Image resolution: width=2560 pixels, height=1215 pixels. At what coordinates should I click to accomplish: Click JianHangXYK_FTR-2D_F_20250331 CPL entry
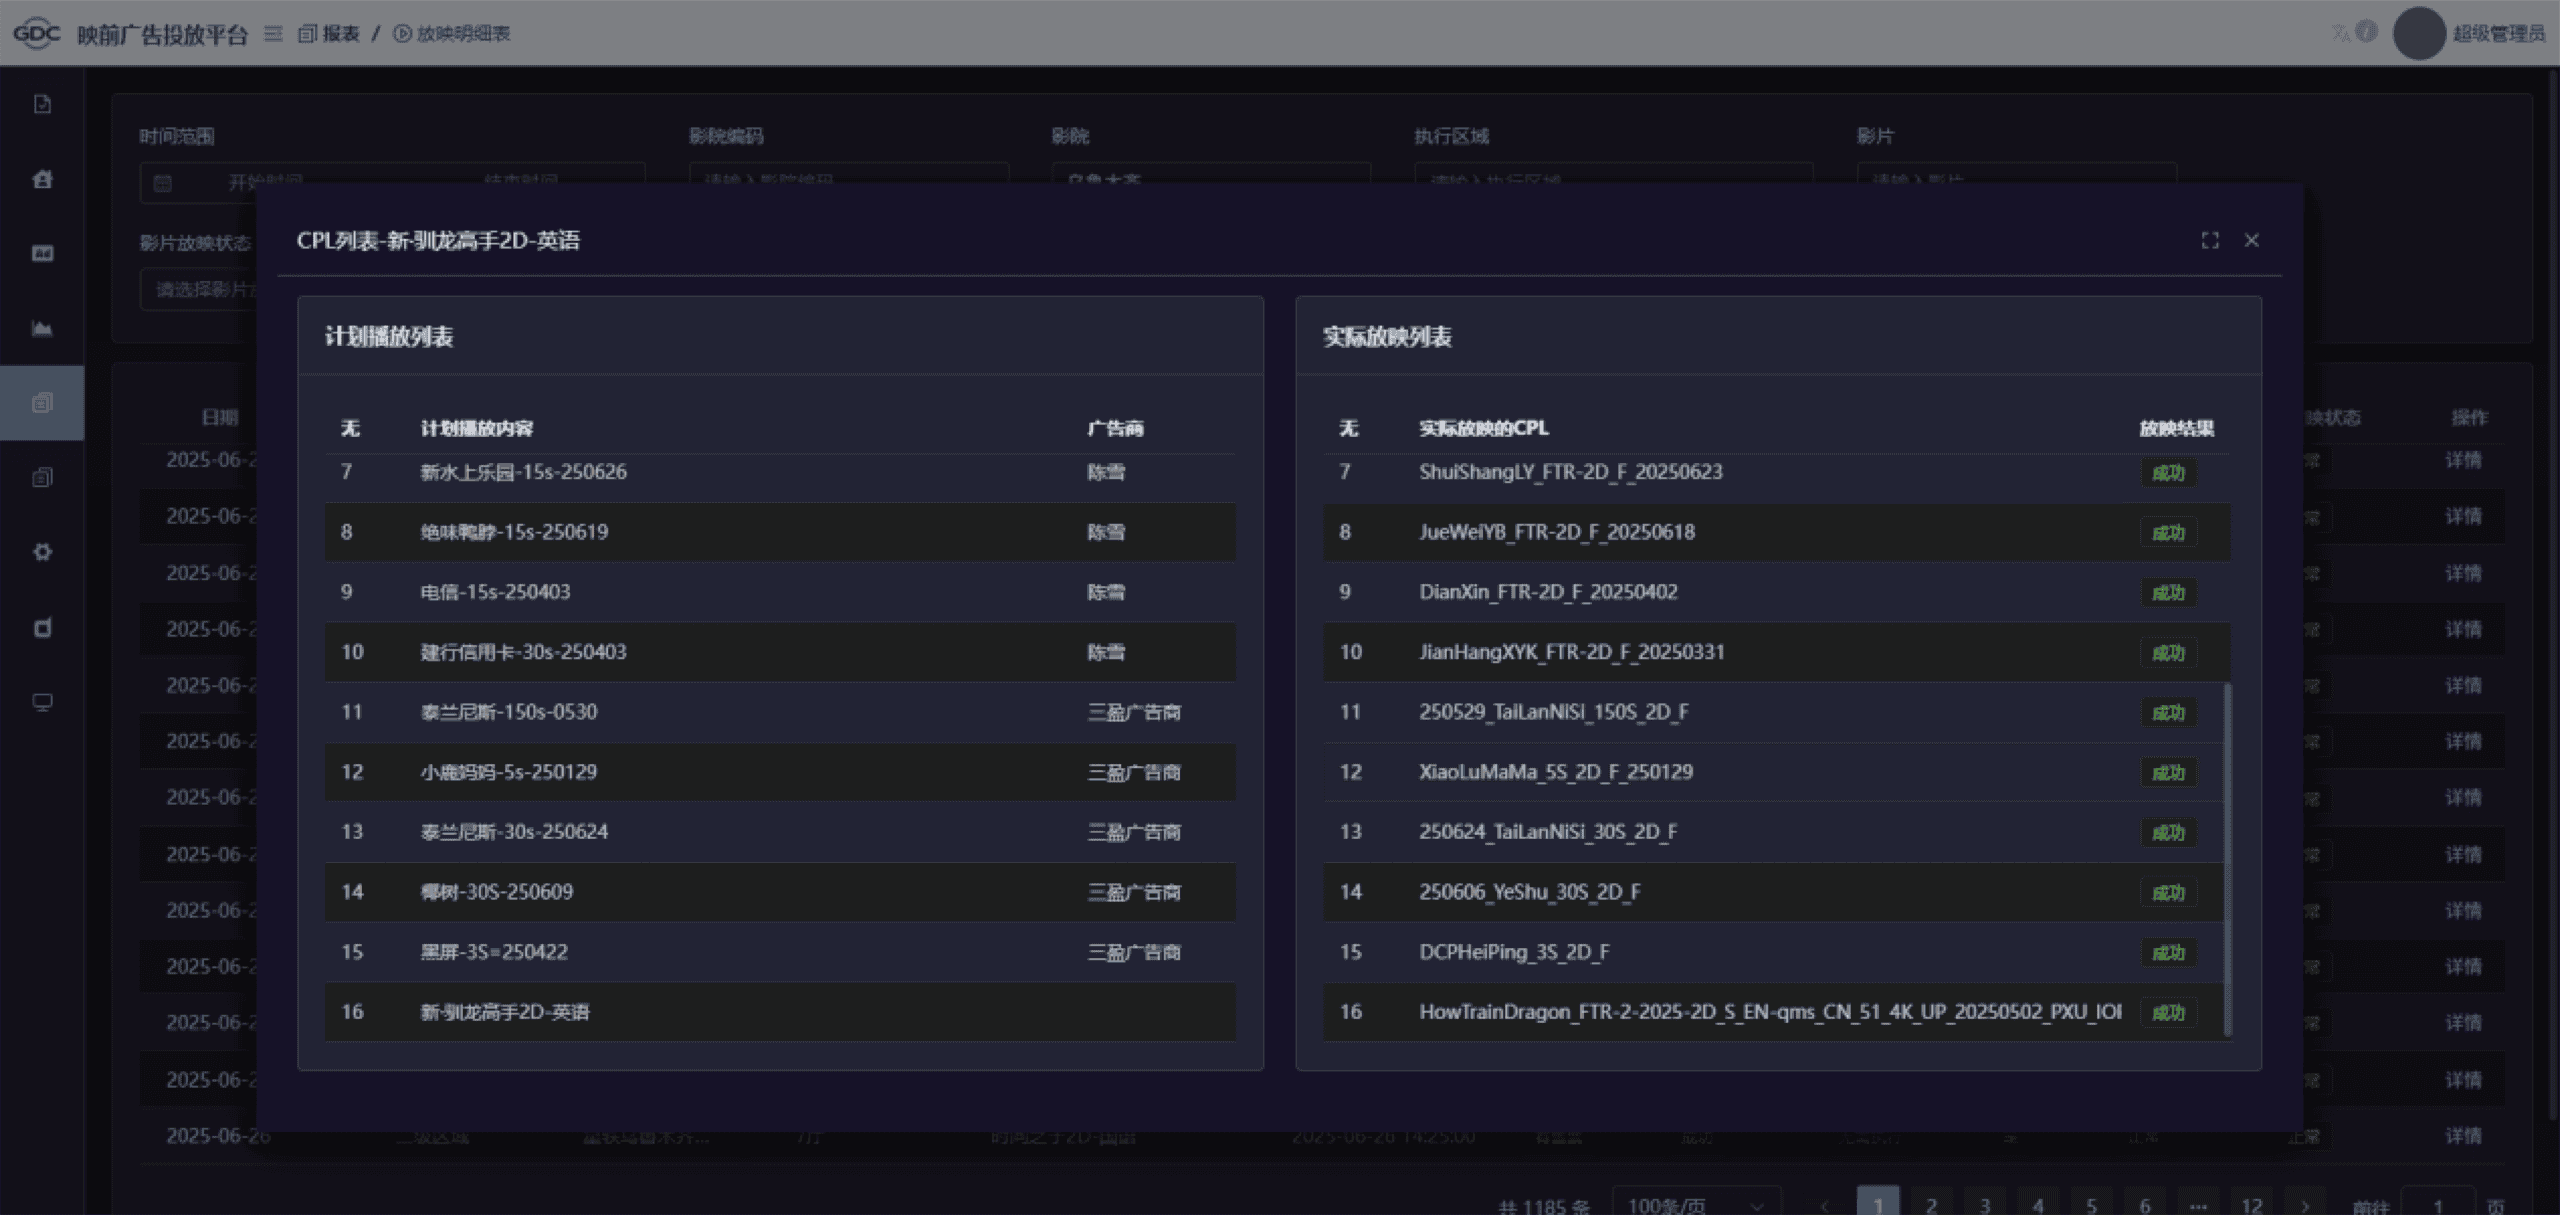[1571, 652]
